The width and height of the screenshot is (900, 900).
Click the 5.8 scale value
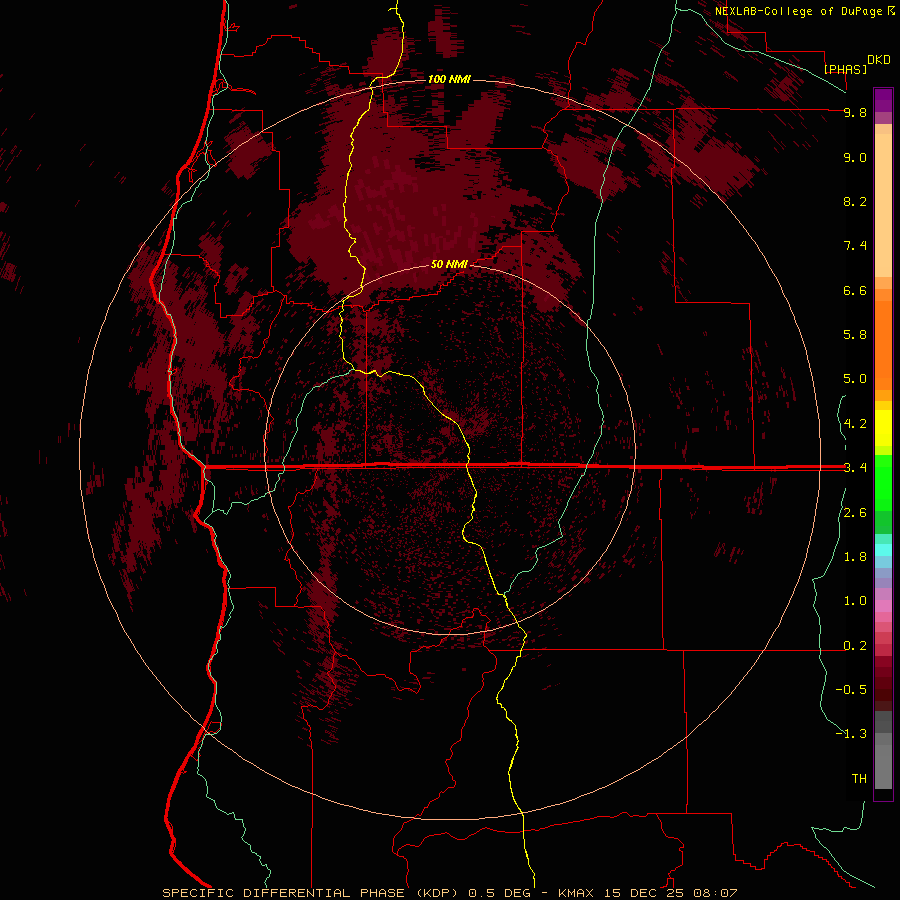[x=855, y=335]
